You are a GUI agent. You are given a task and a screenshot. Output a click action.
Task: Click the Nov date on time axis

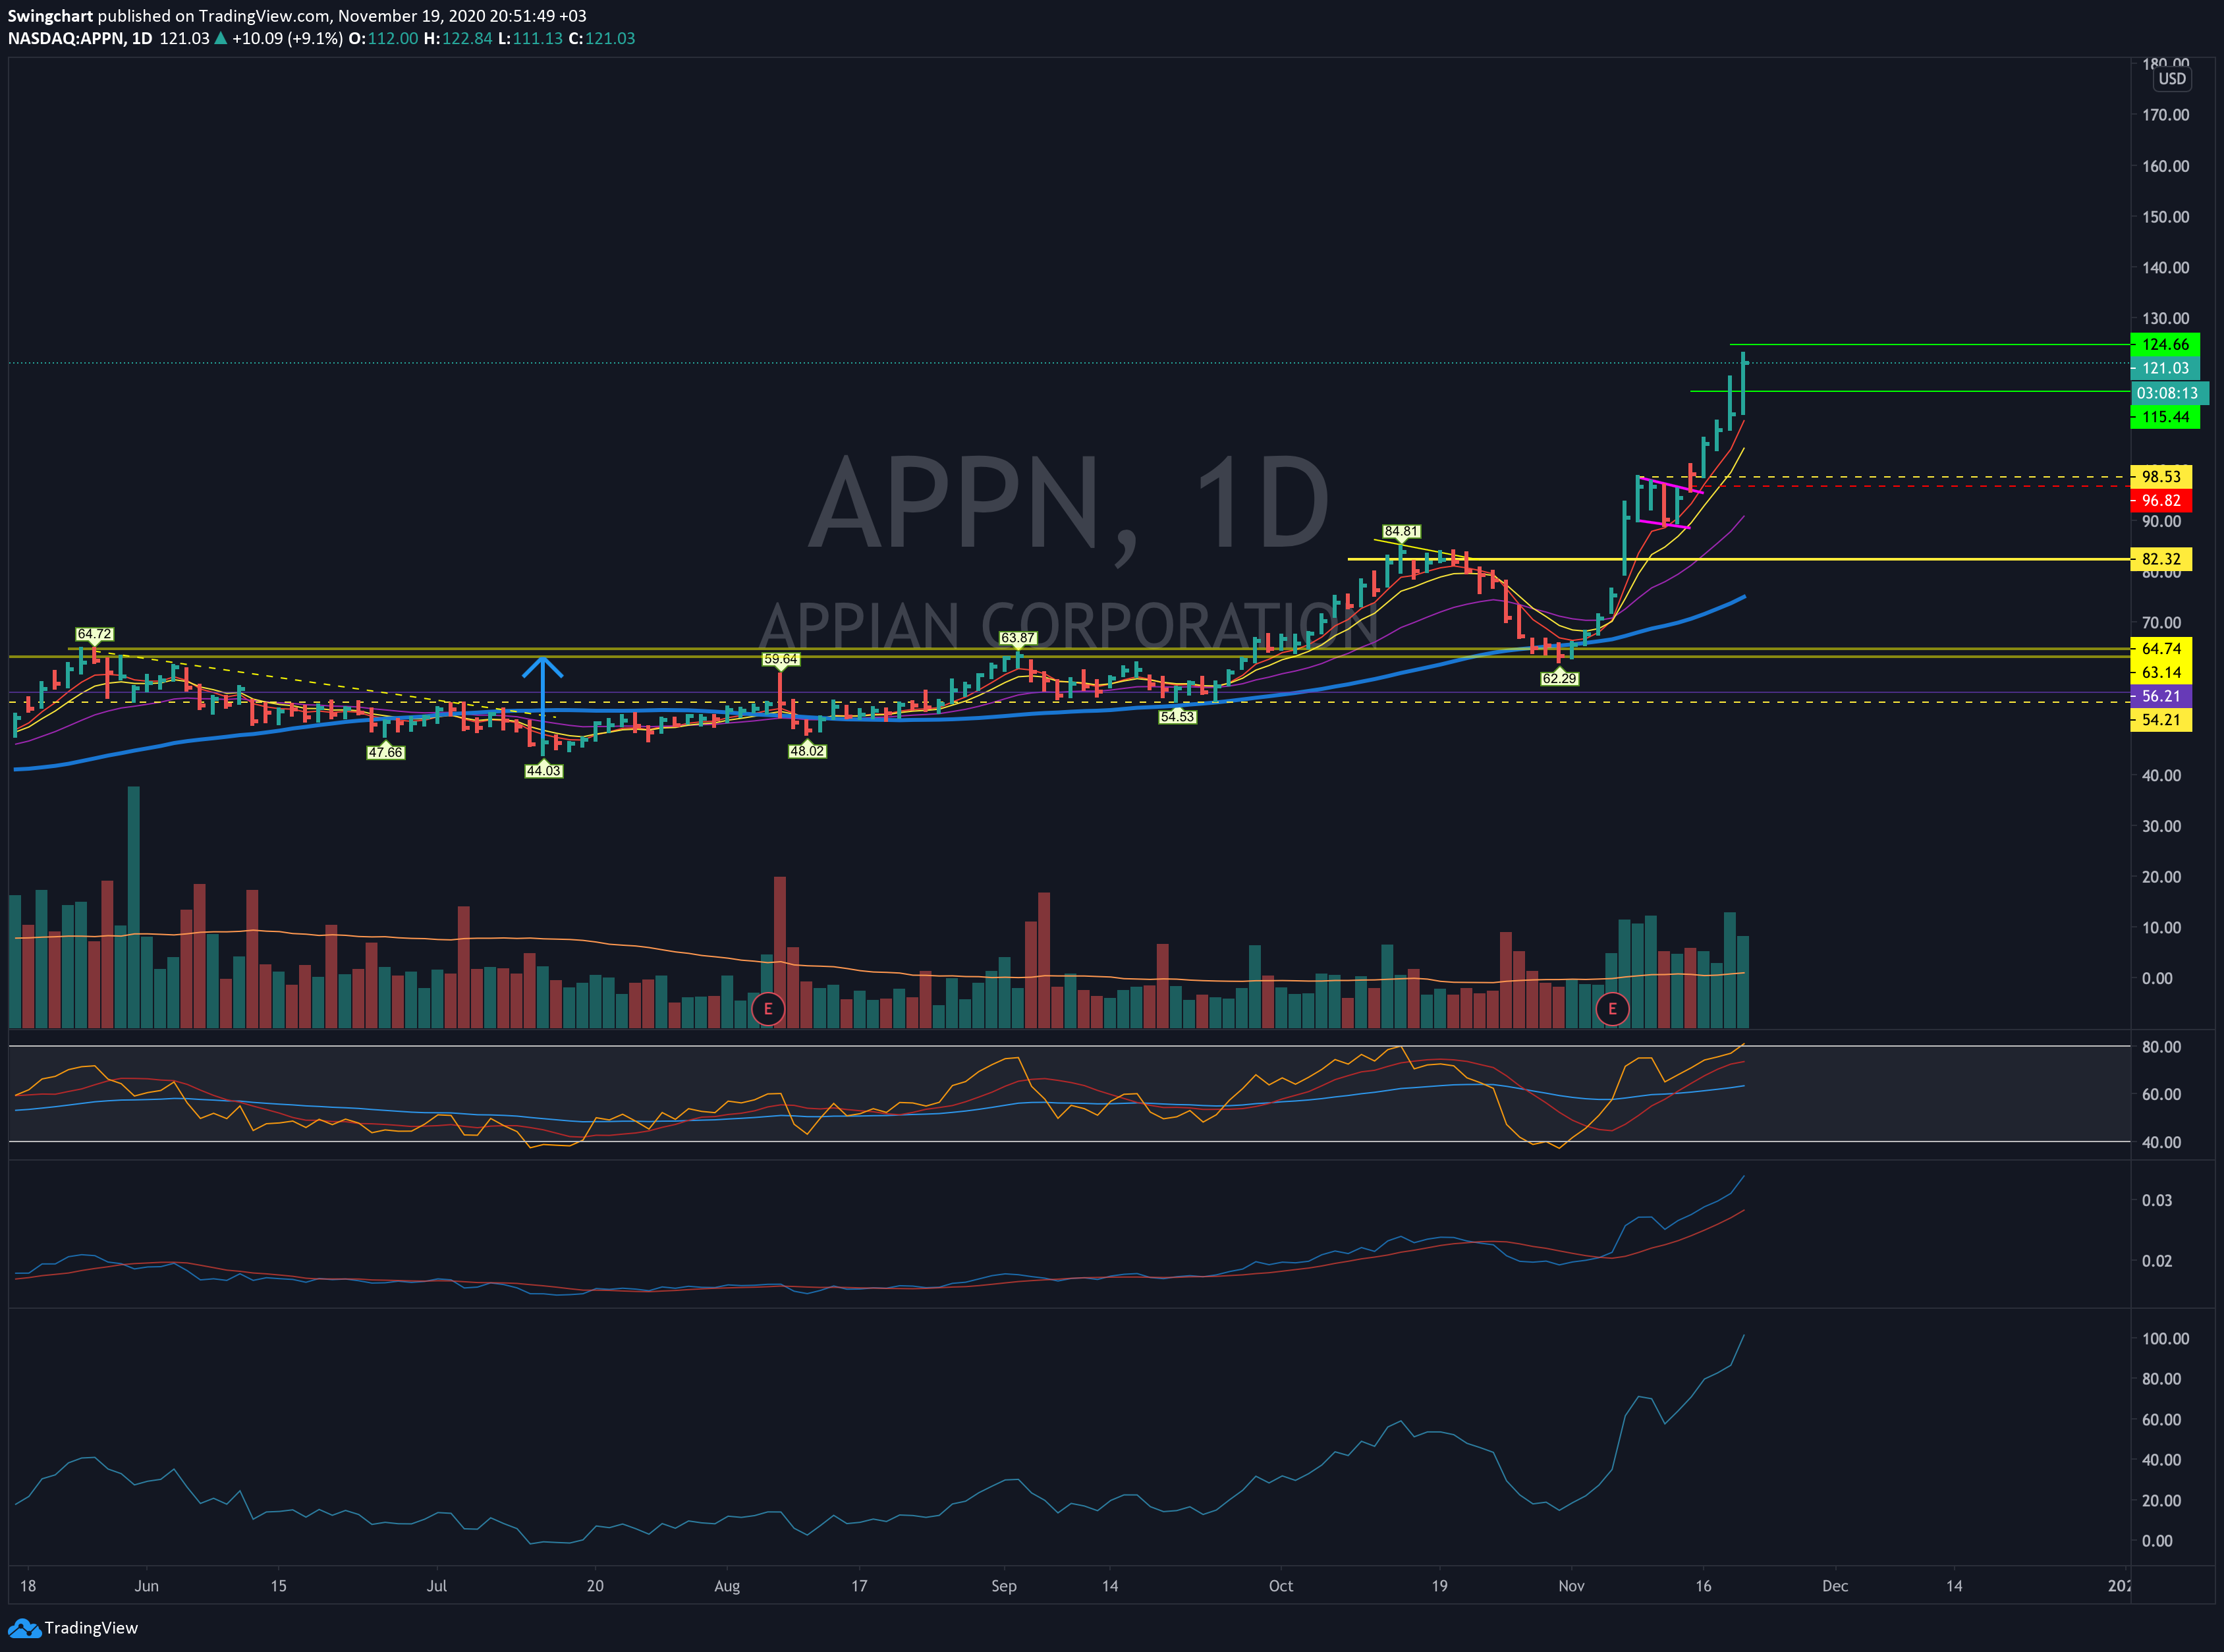point(1571,1586)
